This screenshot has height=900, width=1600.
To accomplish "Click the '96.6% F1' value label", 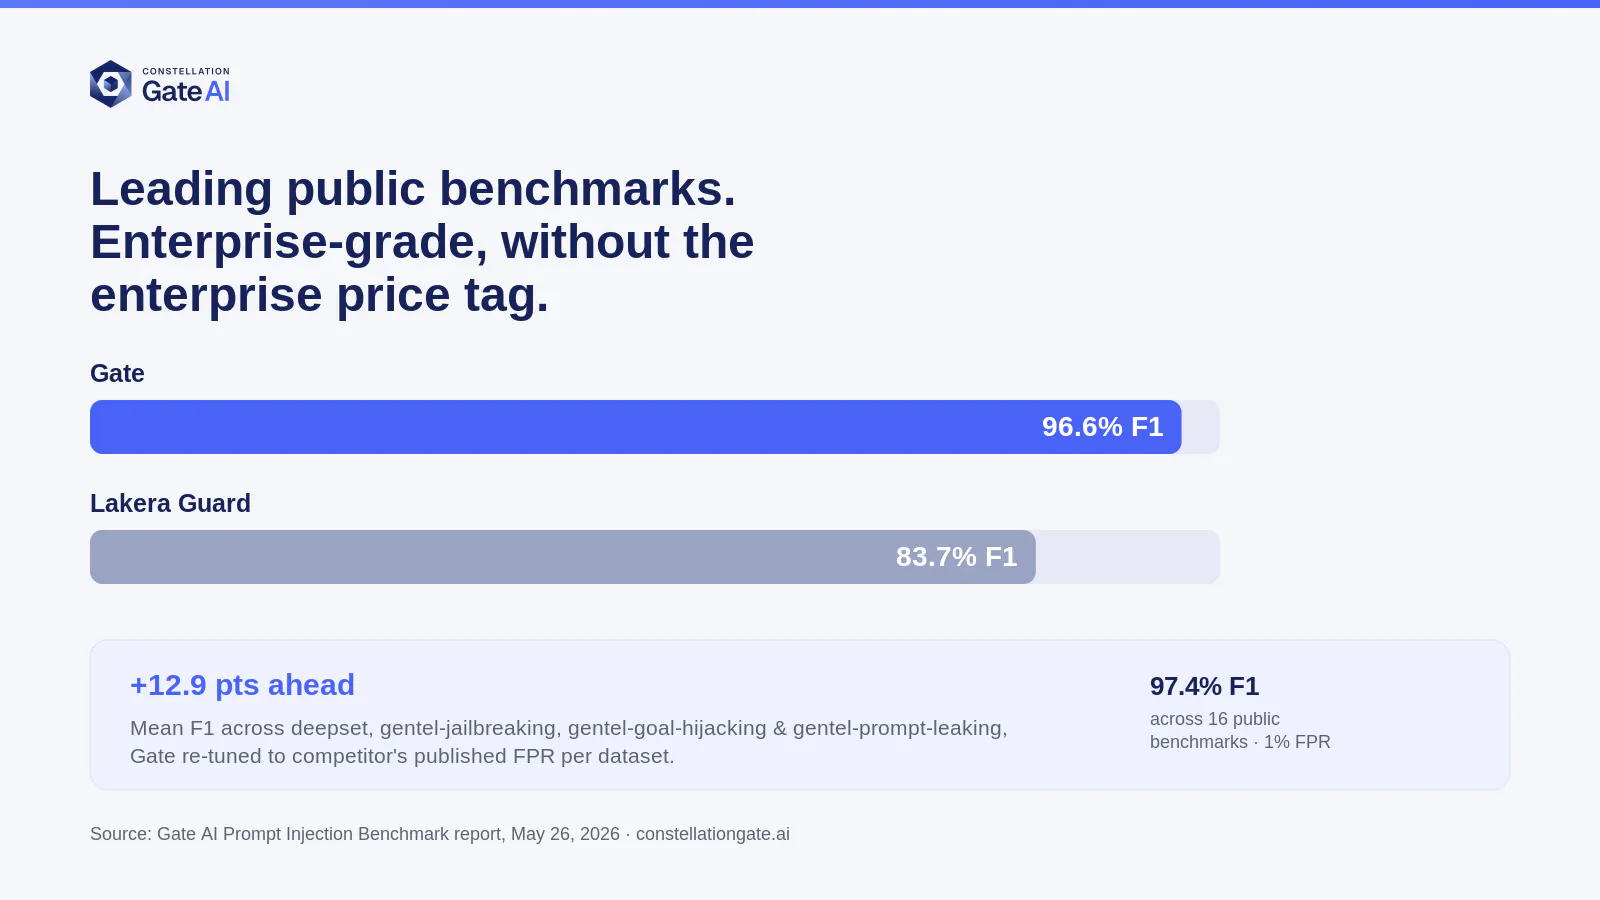I will tap(1102, 427).
